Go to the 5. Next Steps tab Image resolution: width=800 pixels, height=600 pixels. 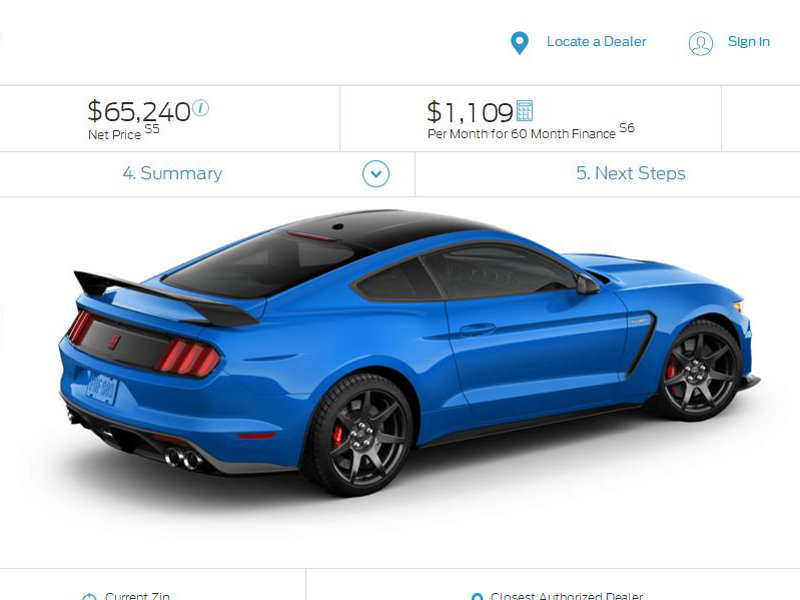(x=631, y=173)
